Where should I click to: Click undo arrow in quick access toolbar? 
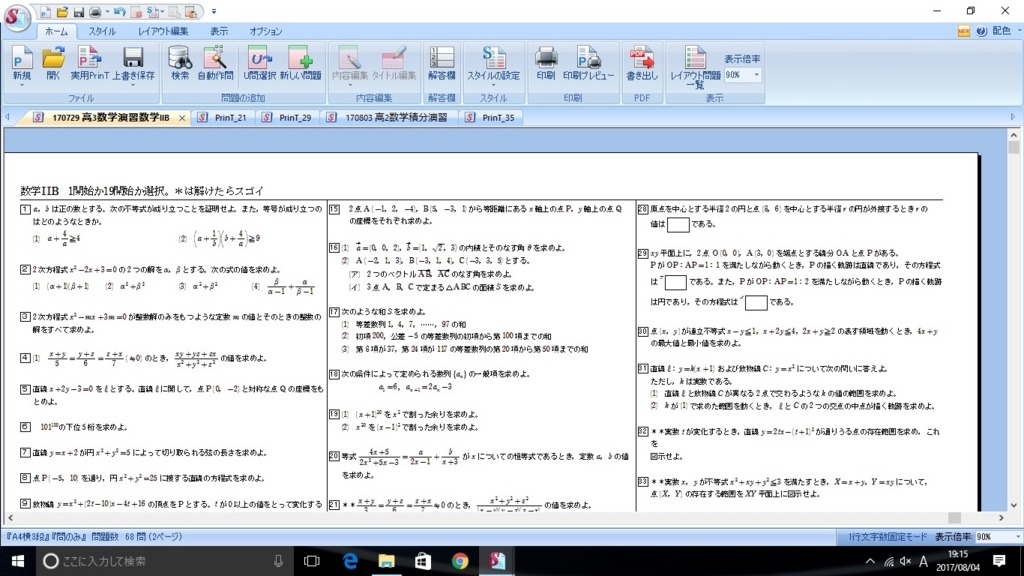tap(120, 12)
